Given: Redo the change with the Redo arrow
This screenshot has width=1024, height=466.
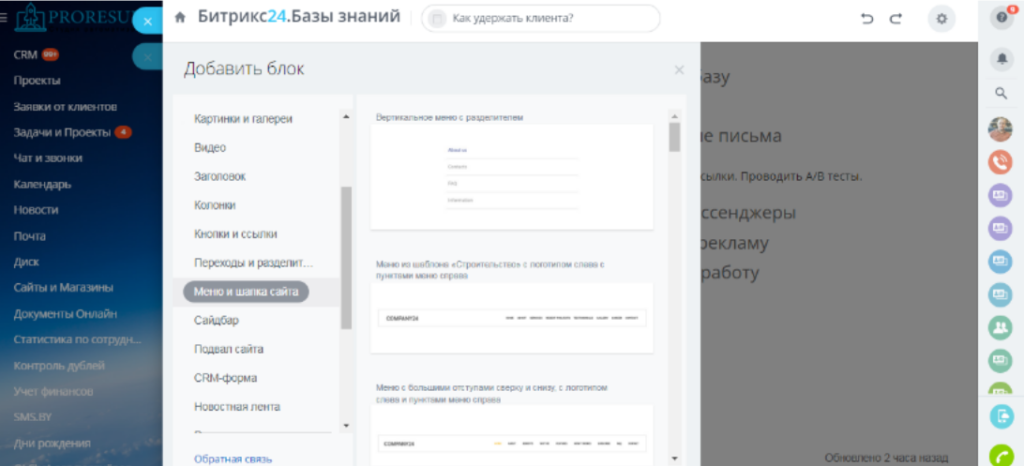Looking at the screenshot, I should coord(895,19).
